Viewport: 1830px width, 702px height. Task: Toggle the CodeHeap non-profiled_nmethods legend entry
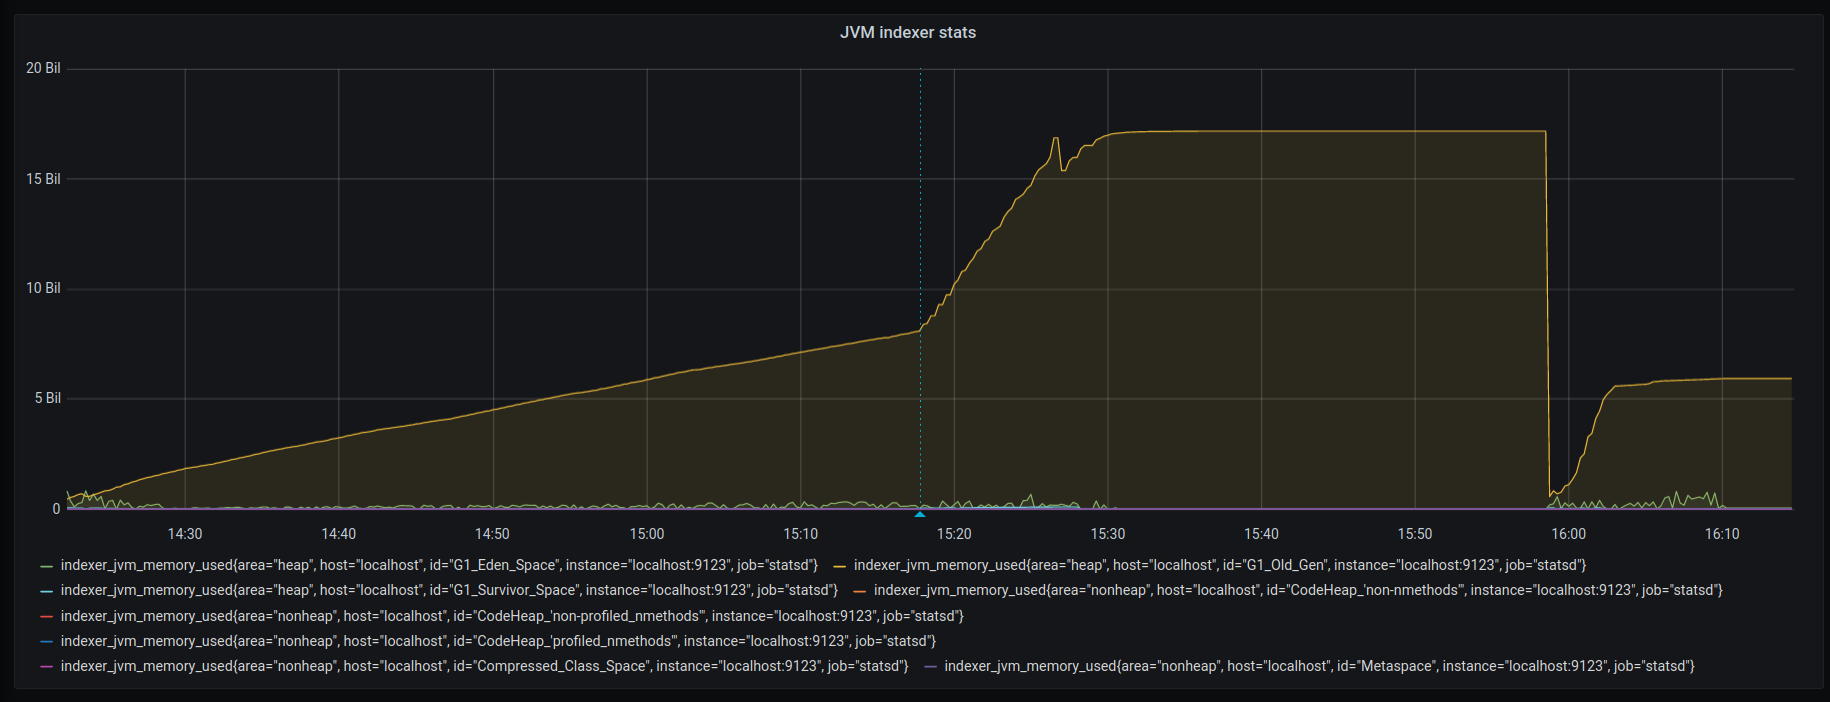pos(512,616)
